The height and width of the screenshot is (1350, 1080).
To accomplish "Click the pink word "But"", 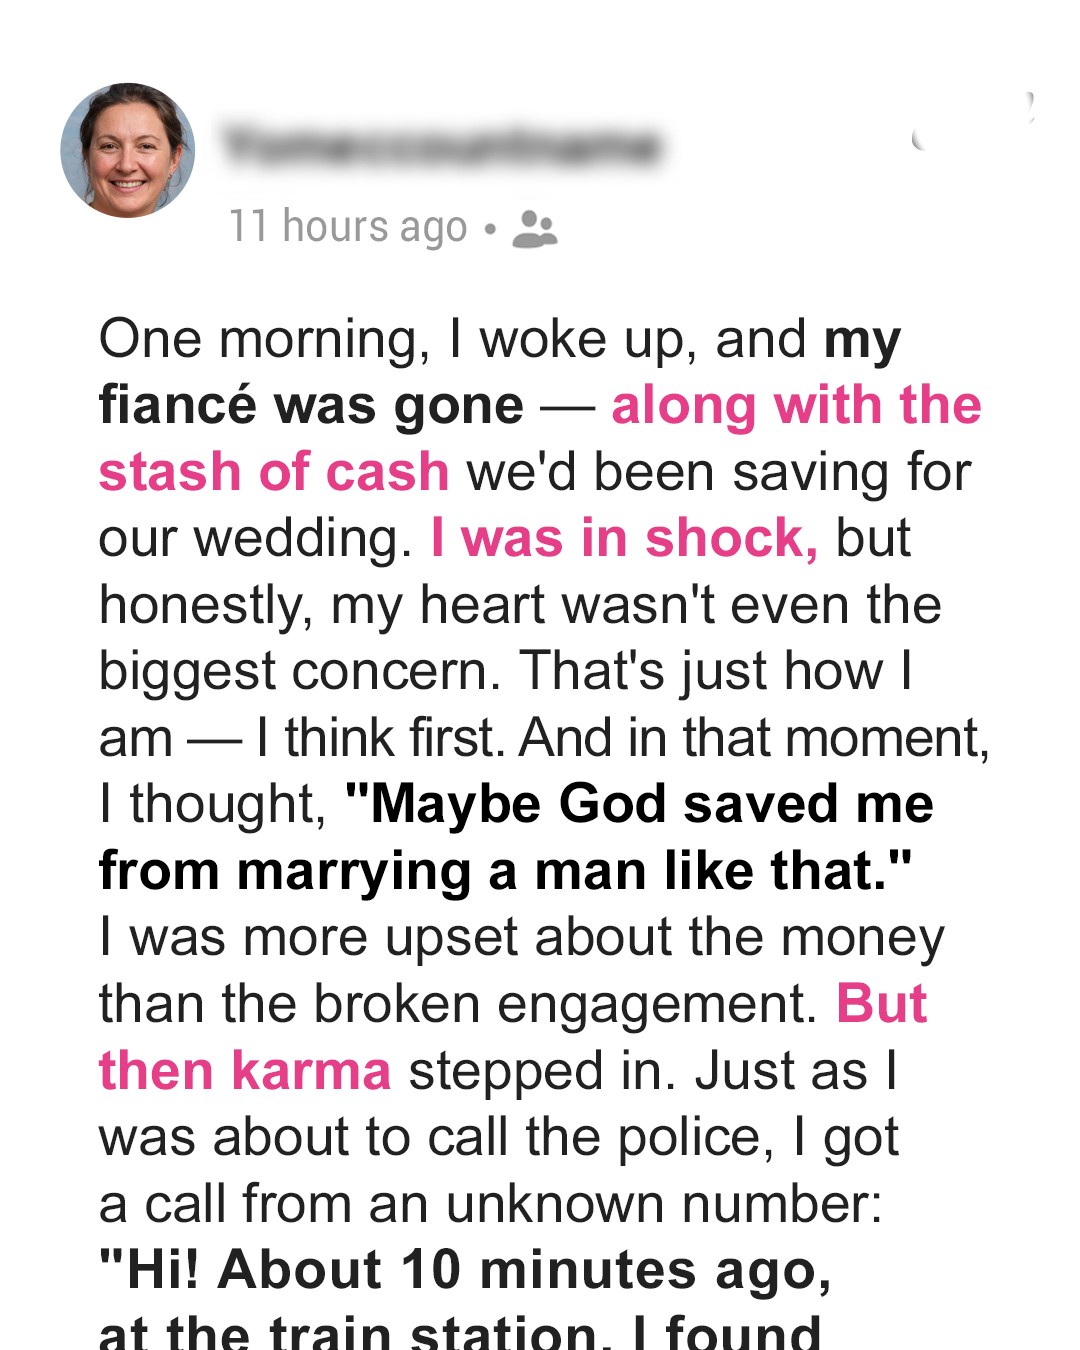I will pyautogui.click(x=881, y=1004).
